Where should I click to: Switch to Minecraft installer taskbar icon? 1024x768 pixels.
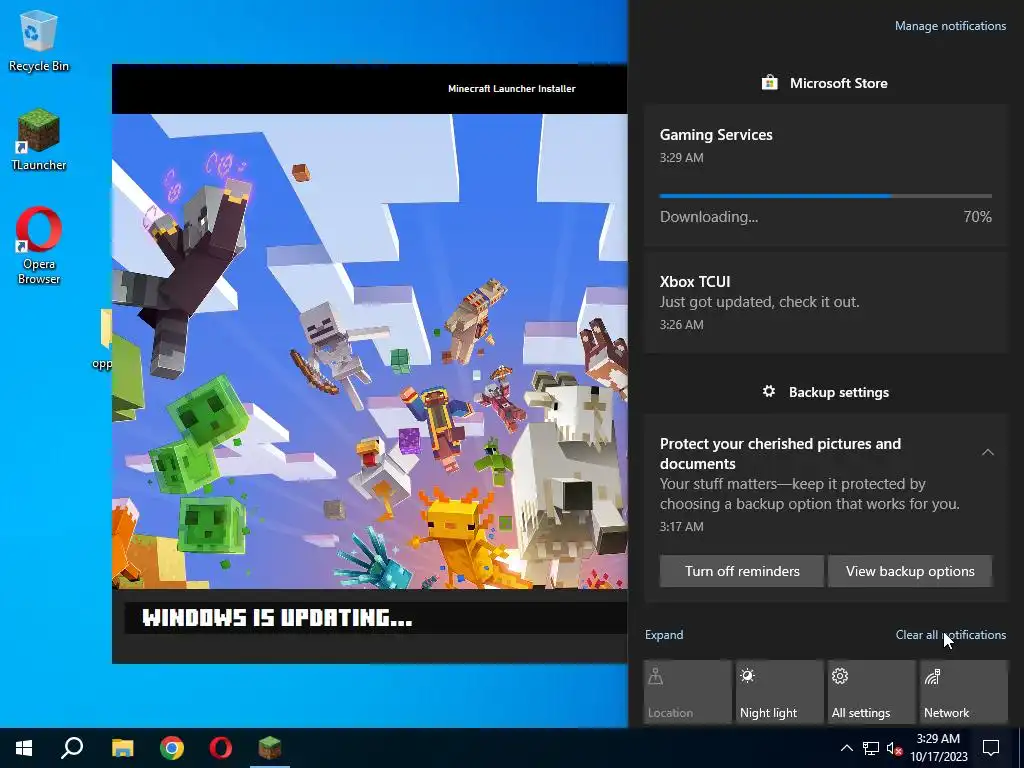pyautogui.click(x=270, y=748)
